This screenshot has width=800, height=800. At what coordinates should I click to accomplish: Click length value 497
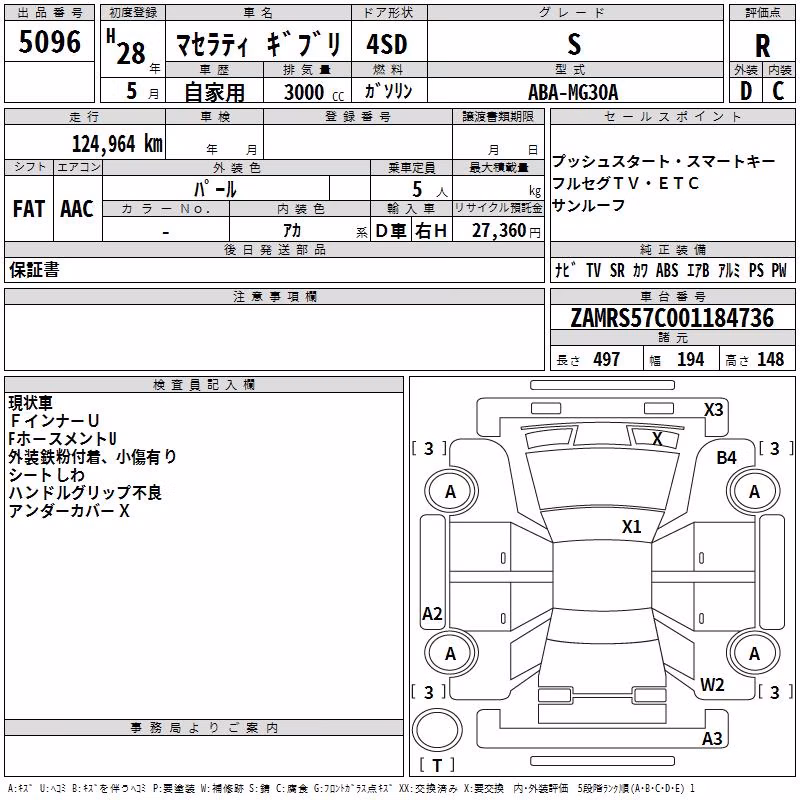click(607, 359)
